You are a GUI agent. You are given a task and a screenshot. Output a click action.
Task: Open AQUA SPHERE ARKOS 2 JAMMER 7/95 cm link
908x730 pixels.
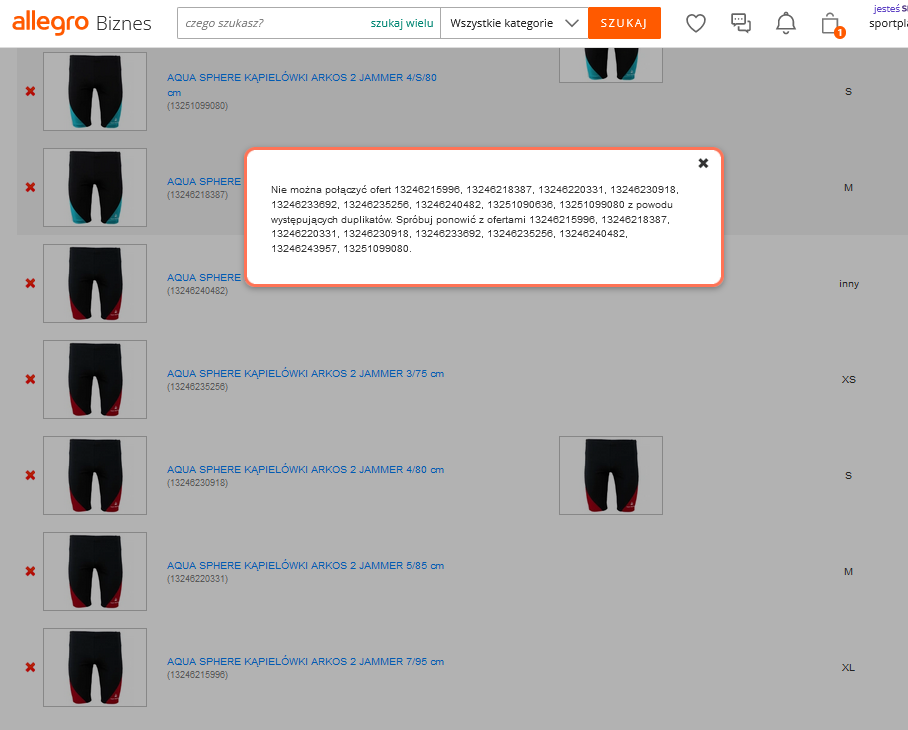tap(305, 661)
